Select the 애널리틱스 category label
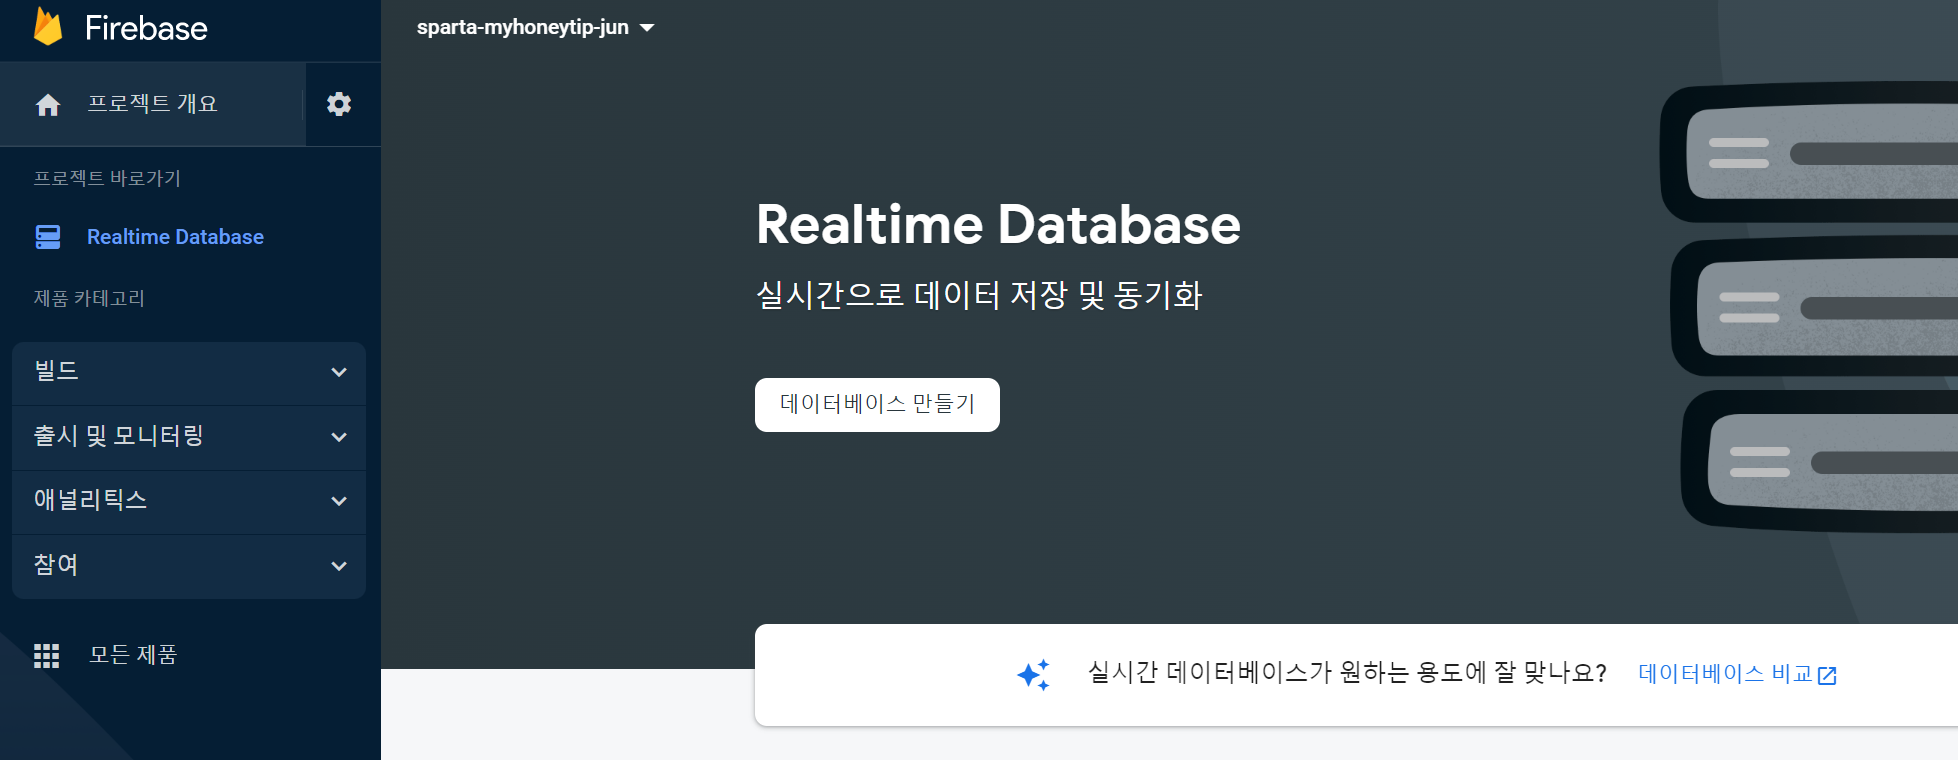 (90, 500)
